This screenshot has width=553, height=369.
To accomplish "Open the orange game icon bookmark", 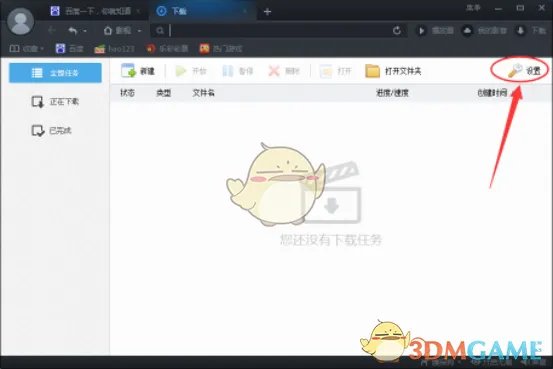I will pos(221,48).
